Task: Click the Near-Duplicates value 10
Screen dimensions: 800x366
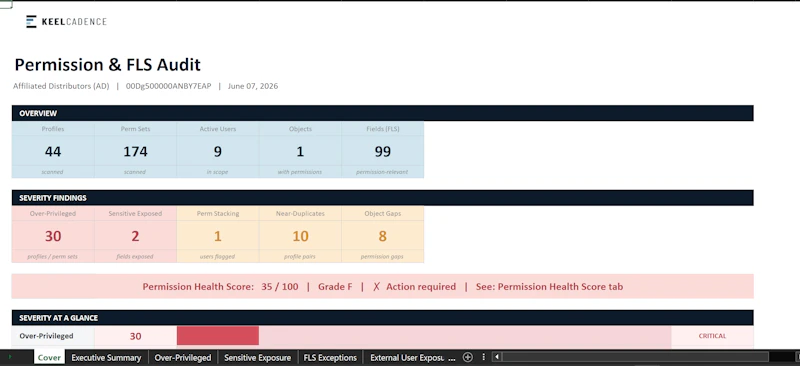Action: tap(300, 236)
